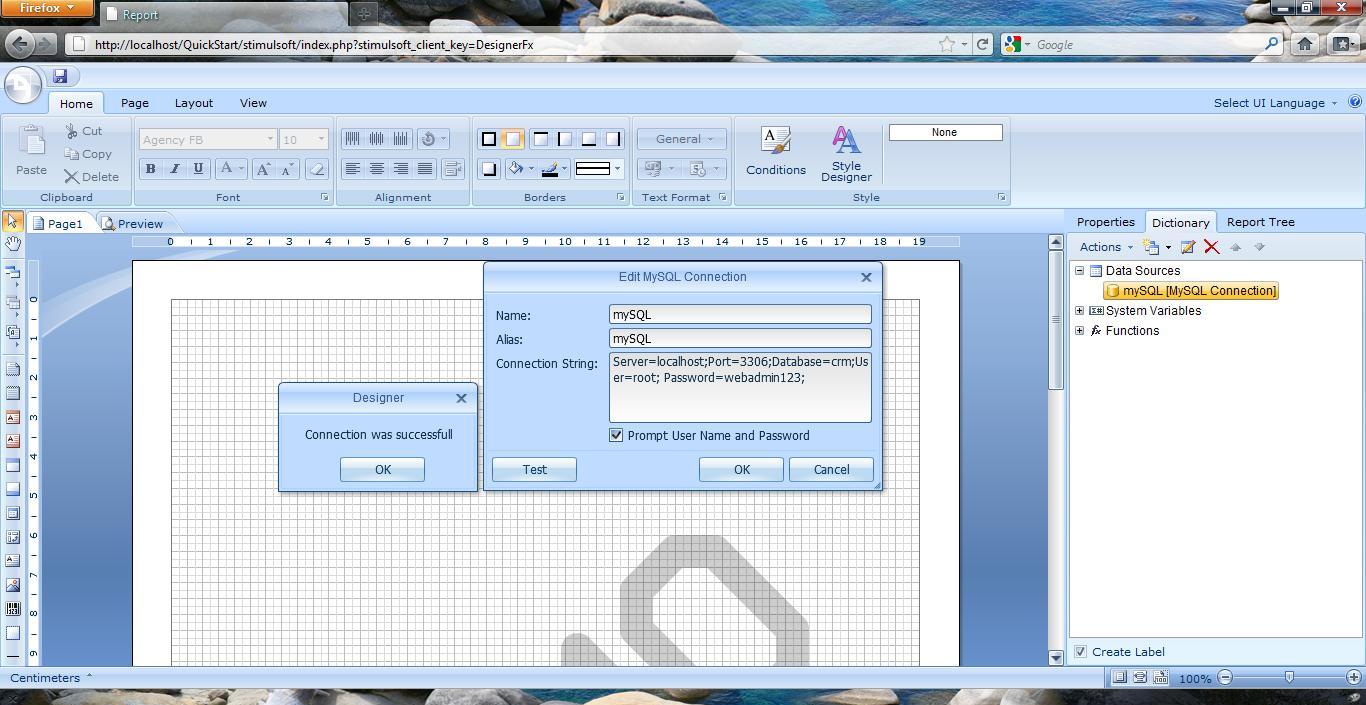
Task: Set vertical alignment to middle
Action: tap(376, 139)
